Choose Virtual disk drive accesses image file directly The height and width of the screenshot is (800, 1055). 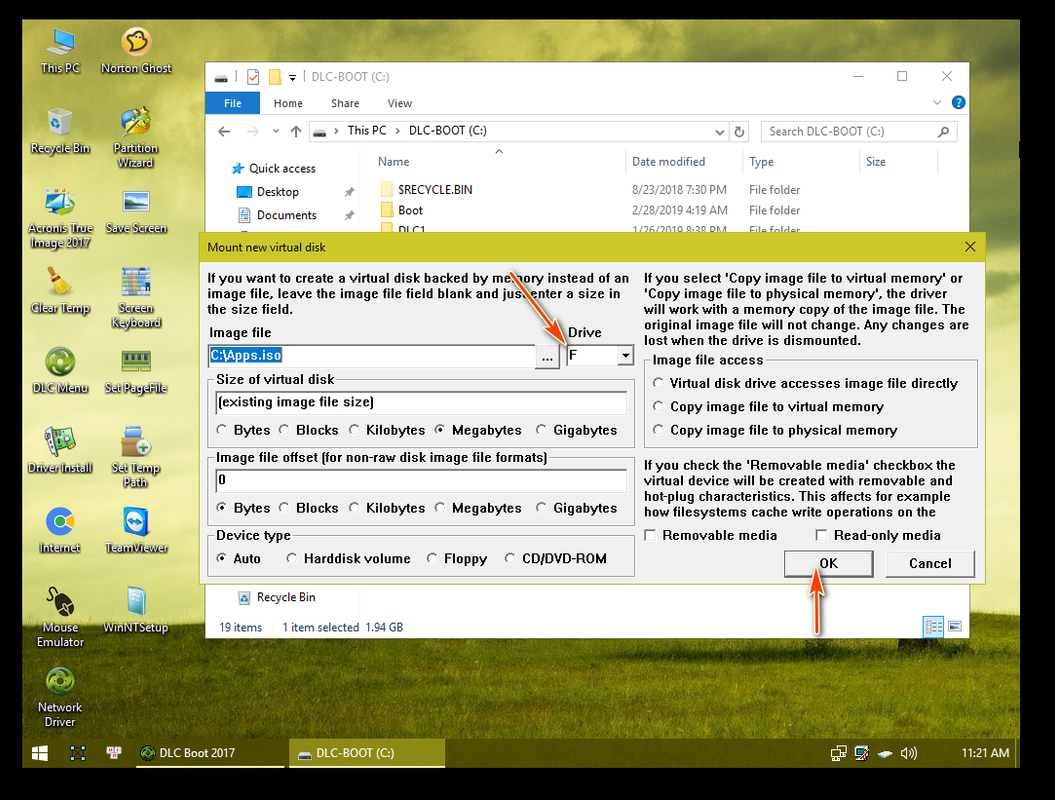pyautogui.click(x=805, y=383)
